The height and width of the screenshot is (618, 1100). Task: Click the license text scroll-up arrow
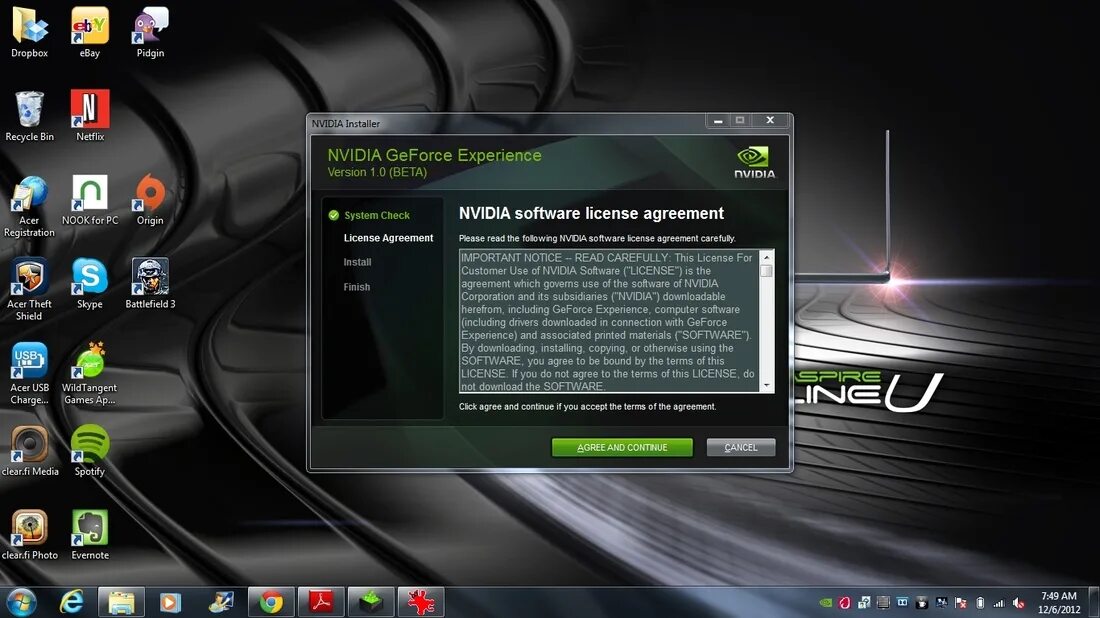[x=766, y=257]
